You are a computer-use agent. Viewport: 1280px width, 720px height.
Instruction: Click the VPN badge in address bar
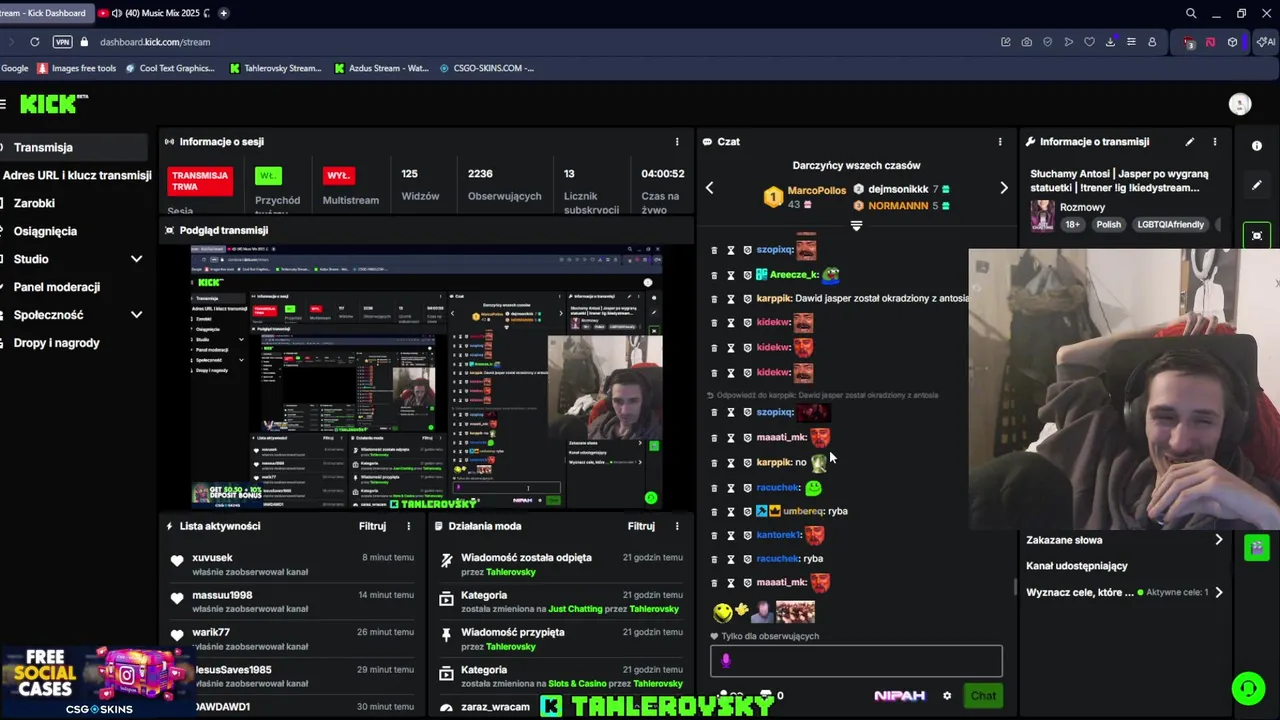pyautogui.click(x=63, y=42)
